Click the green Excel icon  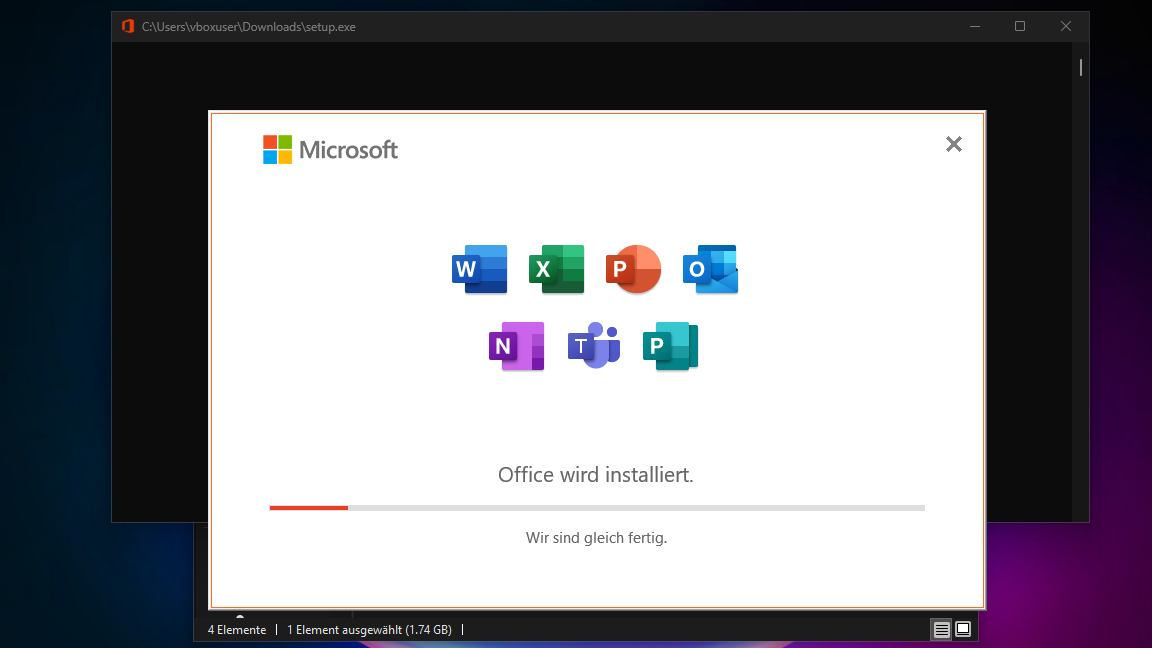point(557,269)
